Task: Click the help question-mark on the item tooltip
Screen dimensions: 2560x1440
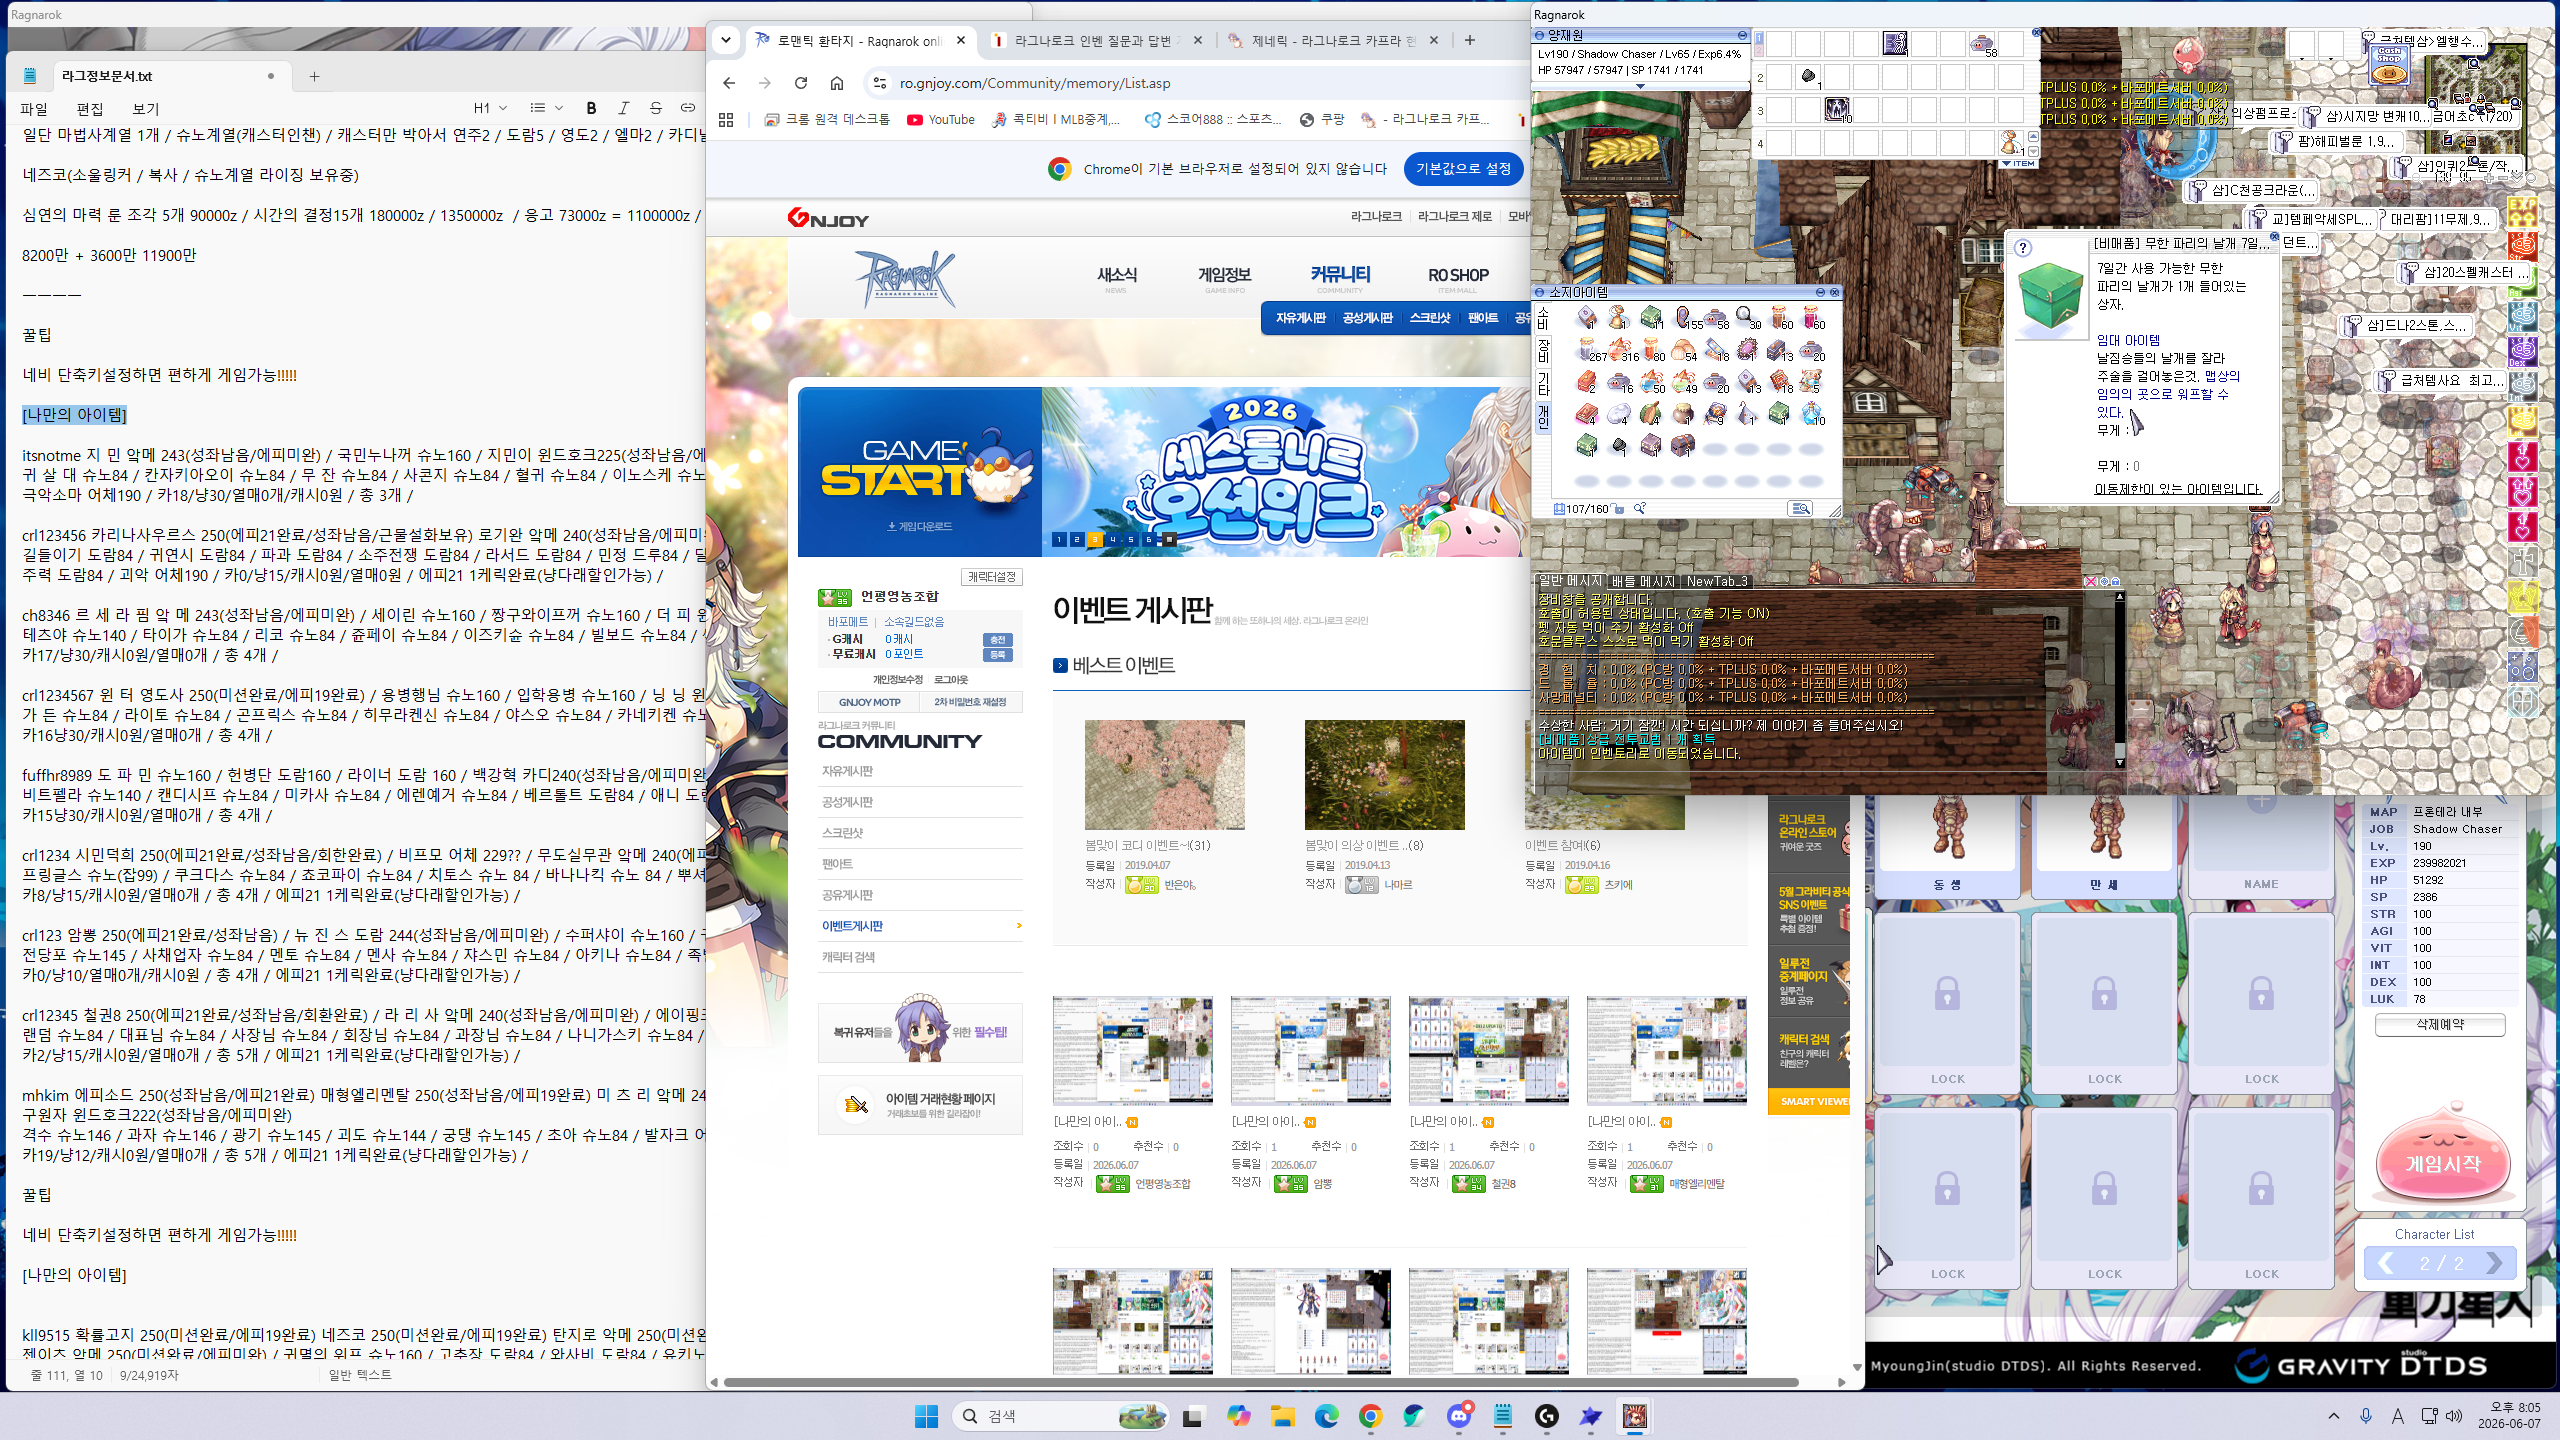Action: 2023,248
